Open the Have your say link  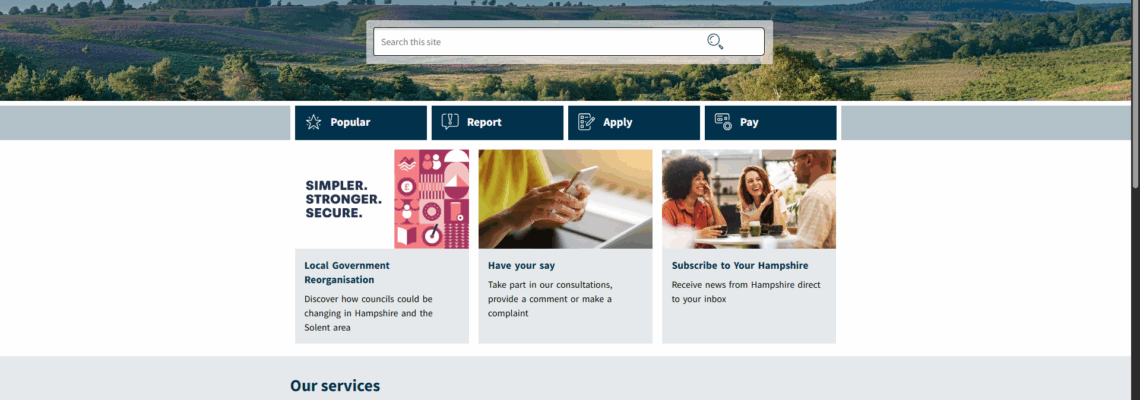pyautogui.click(x=521, y=265)
